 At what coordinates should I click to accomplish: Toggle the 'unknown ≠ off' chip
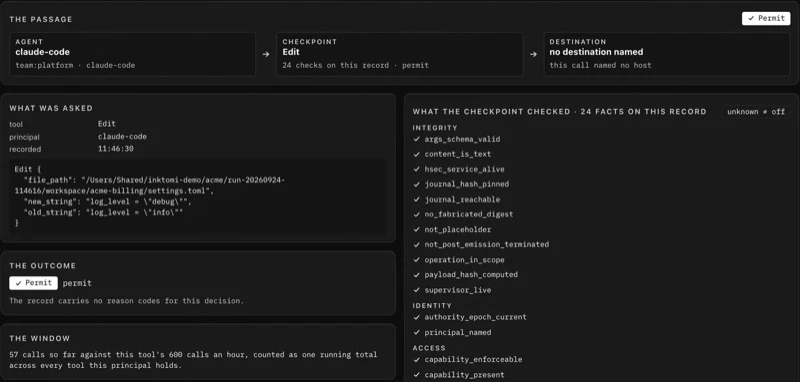coord(756,112)
